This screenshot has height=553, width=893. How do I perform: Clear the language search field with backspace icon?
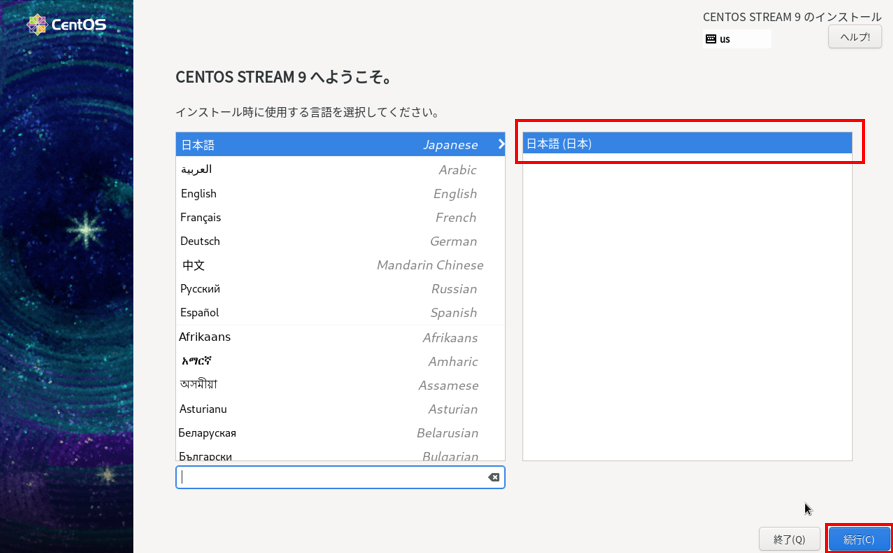click(494, 477)
